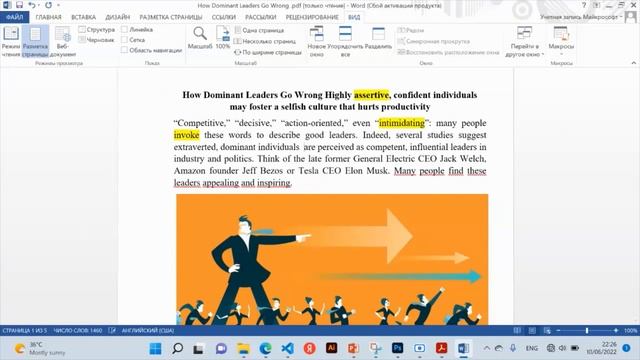
Task: Click language АНГЛИЙСКИЙ (США) in status bar
Action: (x=148, y=330)
